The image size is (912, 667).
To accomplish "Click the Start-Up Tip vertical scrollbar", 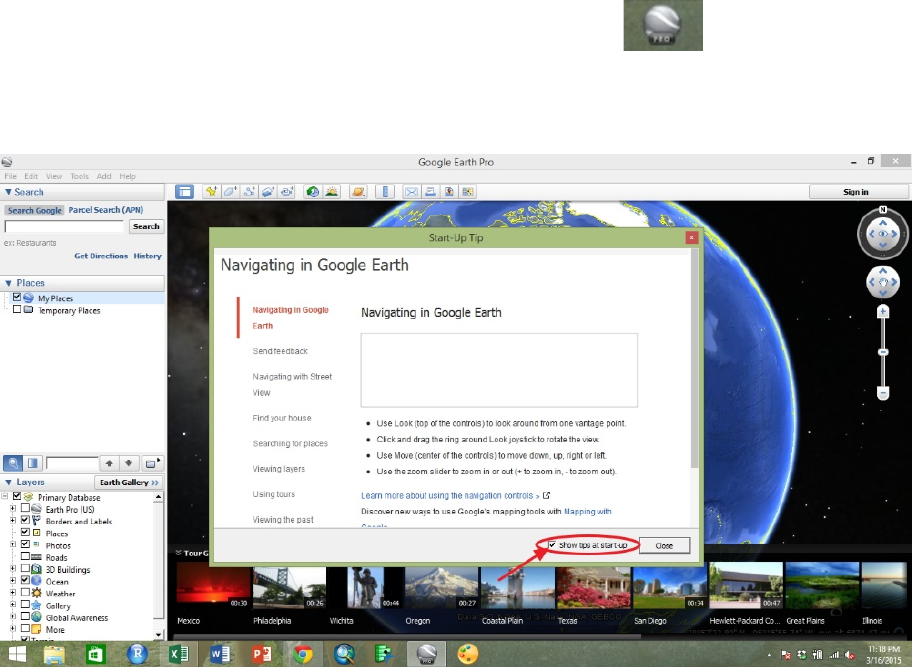I will [694, 357].
